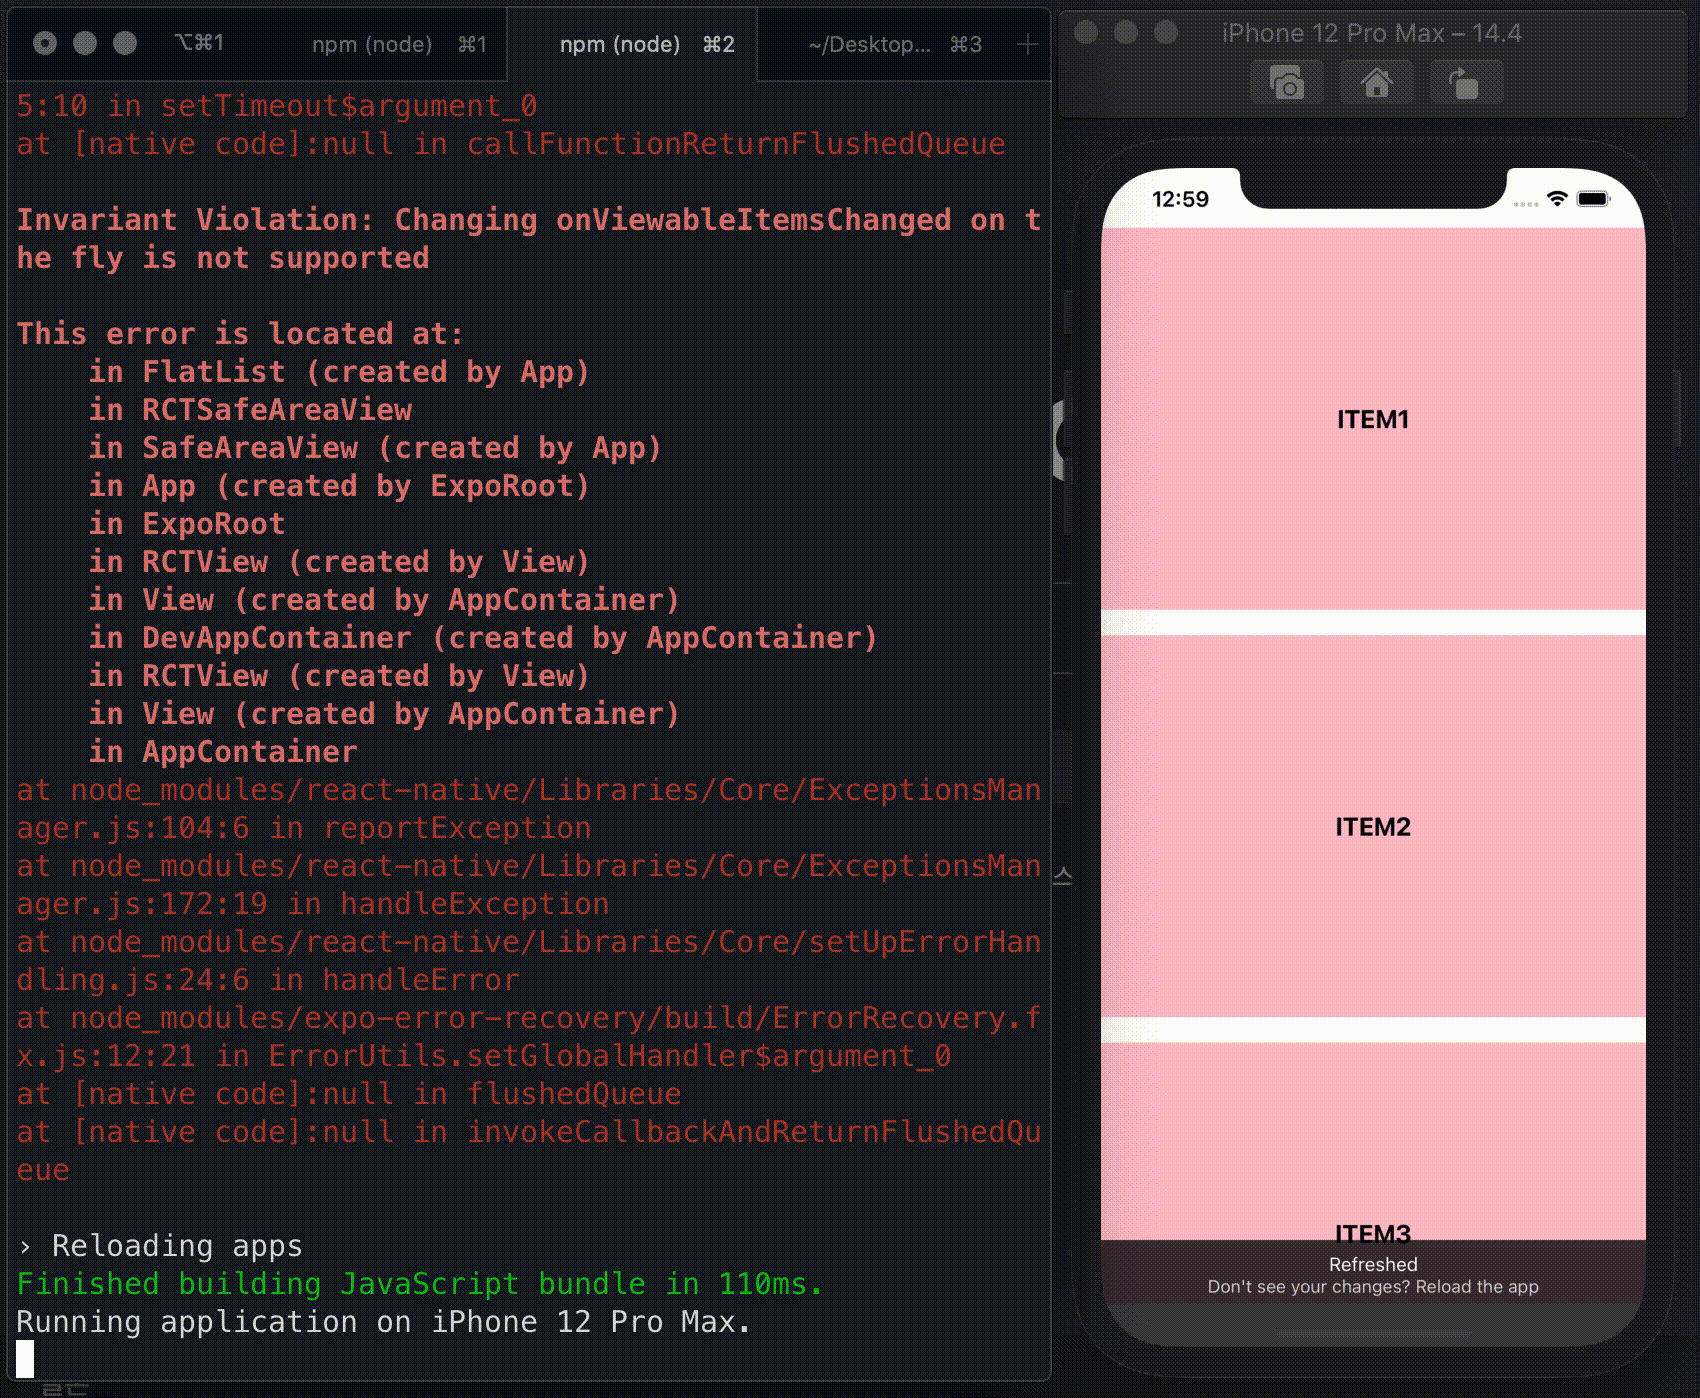Zoom the iPhone simulator window

click(1166, 33)
